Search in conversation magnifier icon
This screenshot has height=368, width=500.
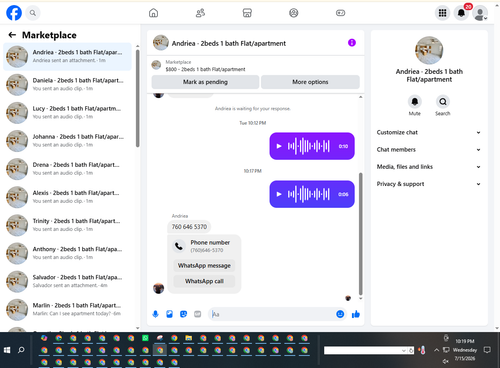pos(443,101)
